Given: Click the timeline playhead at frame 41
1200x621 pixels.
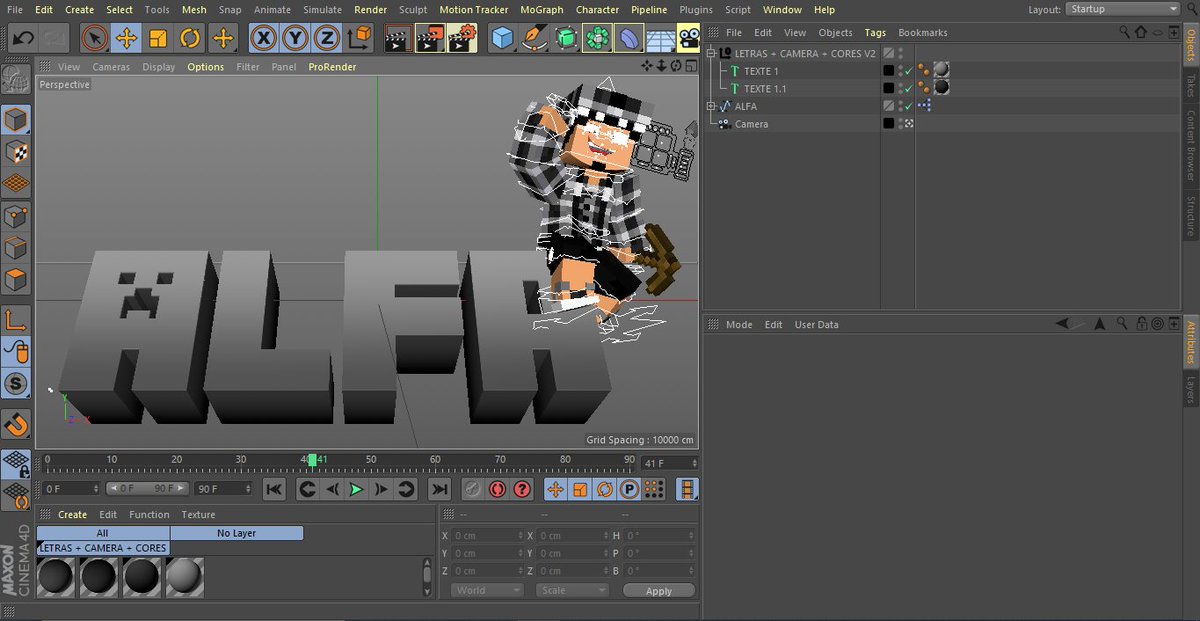Looking at the screenshot, I should pyautogui.click(x=312, y=460).
